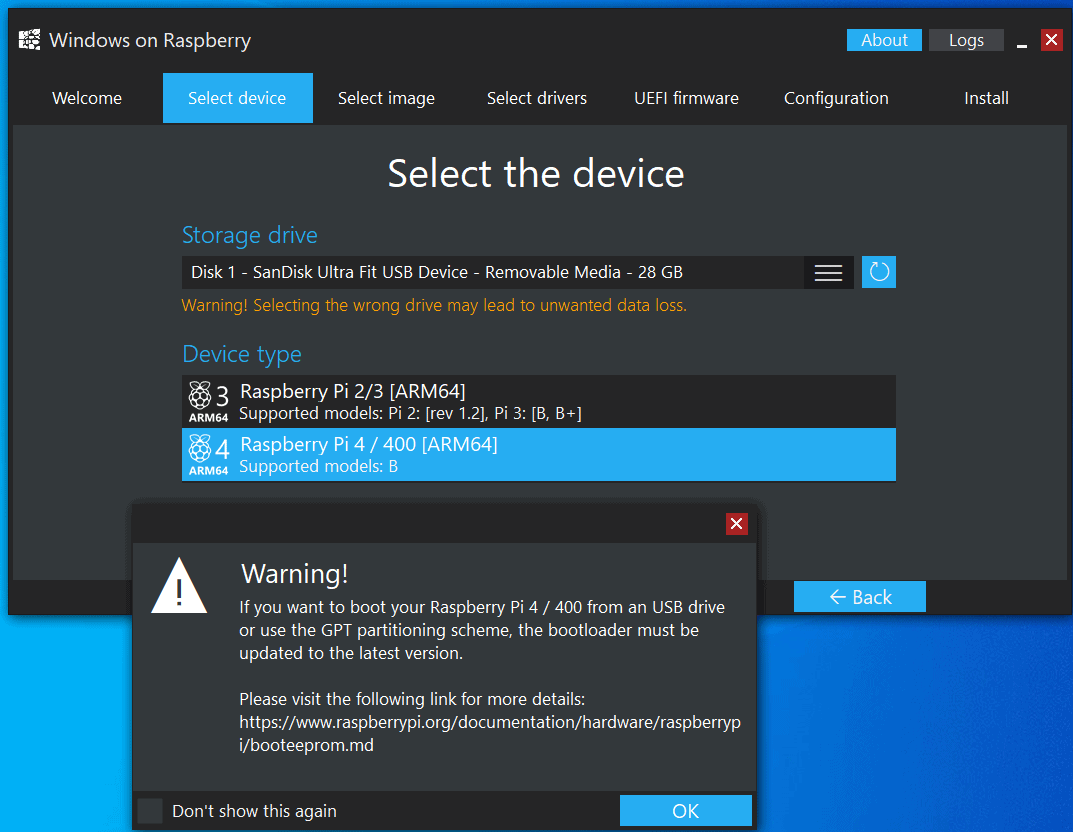Open the Configuration tab
Screen dimensions: 1073x832
(x=836, y=98)
